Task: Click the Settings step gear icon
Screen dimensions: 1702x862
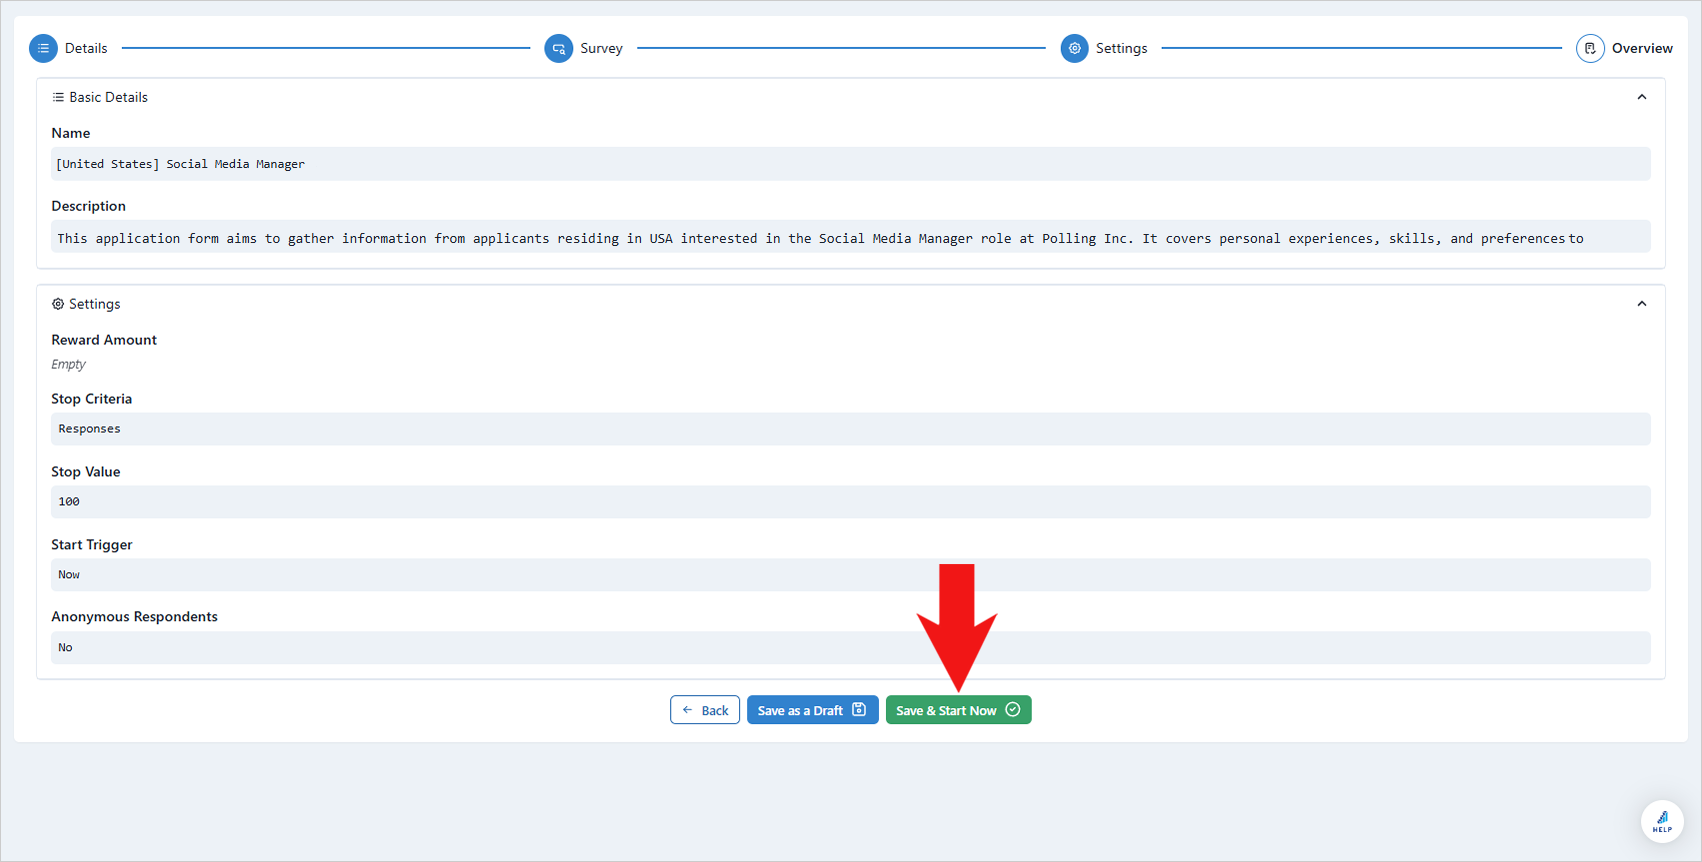Action: [1075, 48]
